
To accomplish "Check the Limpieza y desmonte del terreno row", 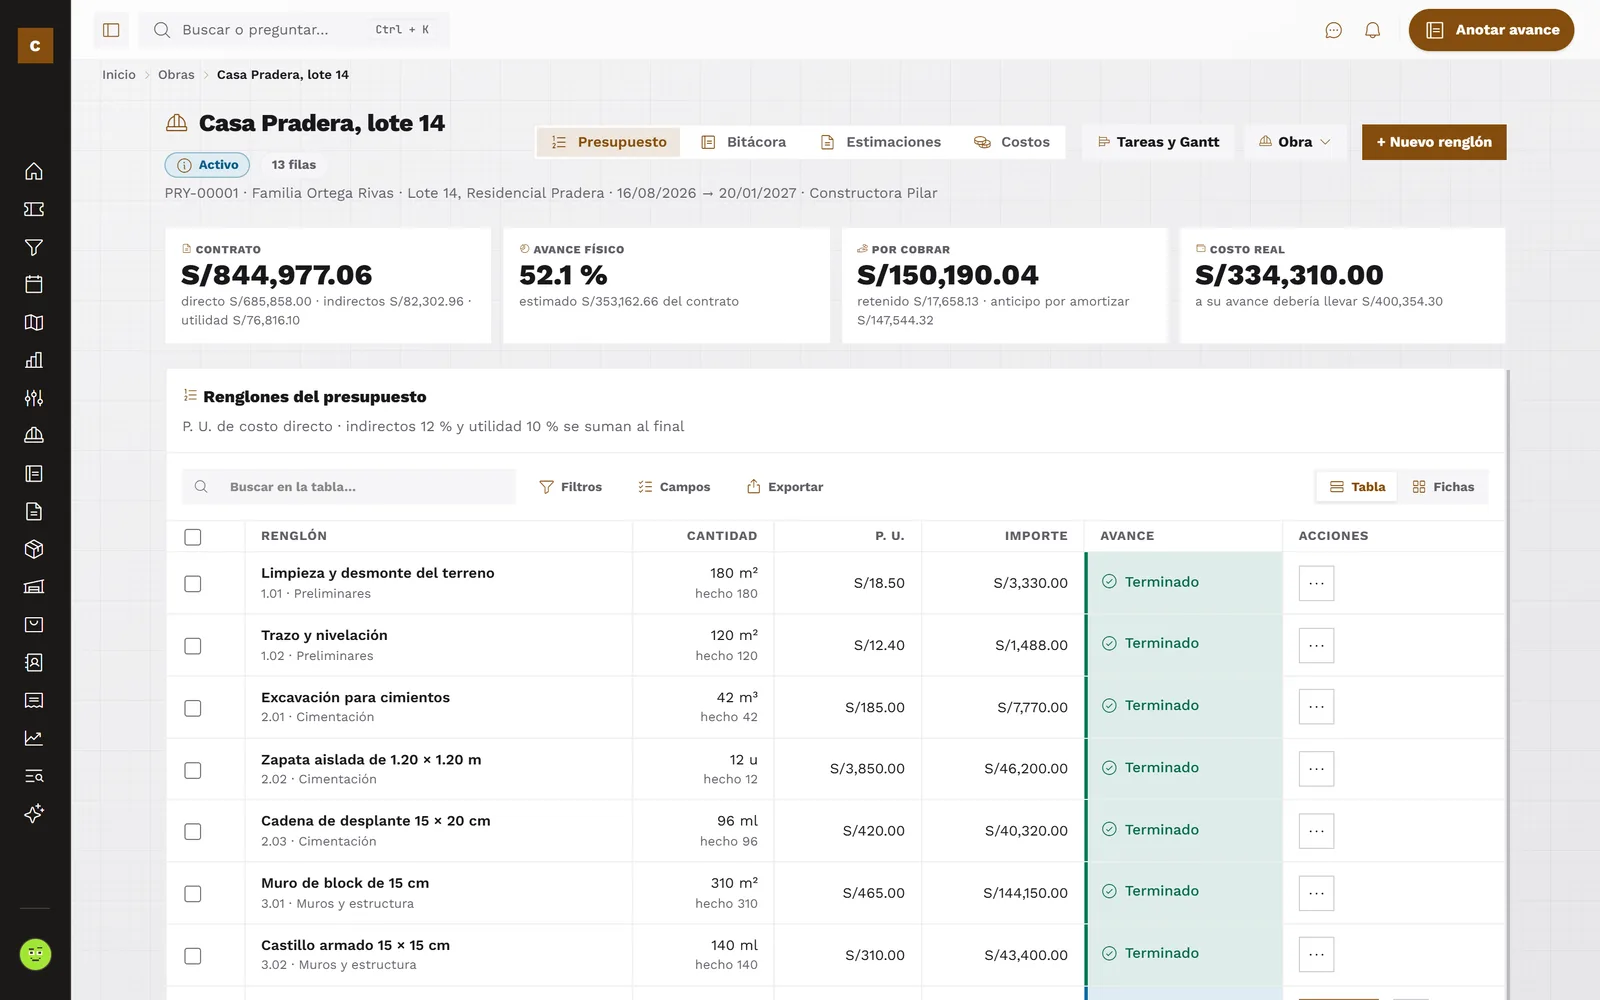I will (x=193, y=584).
